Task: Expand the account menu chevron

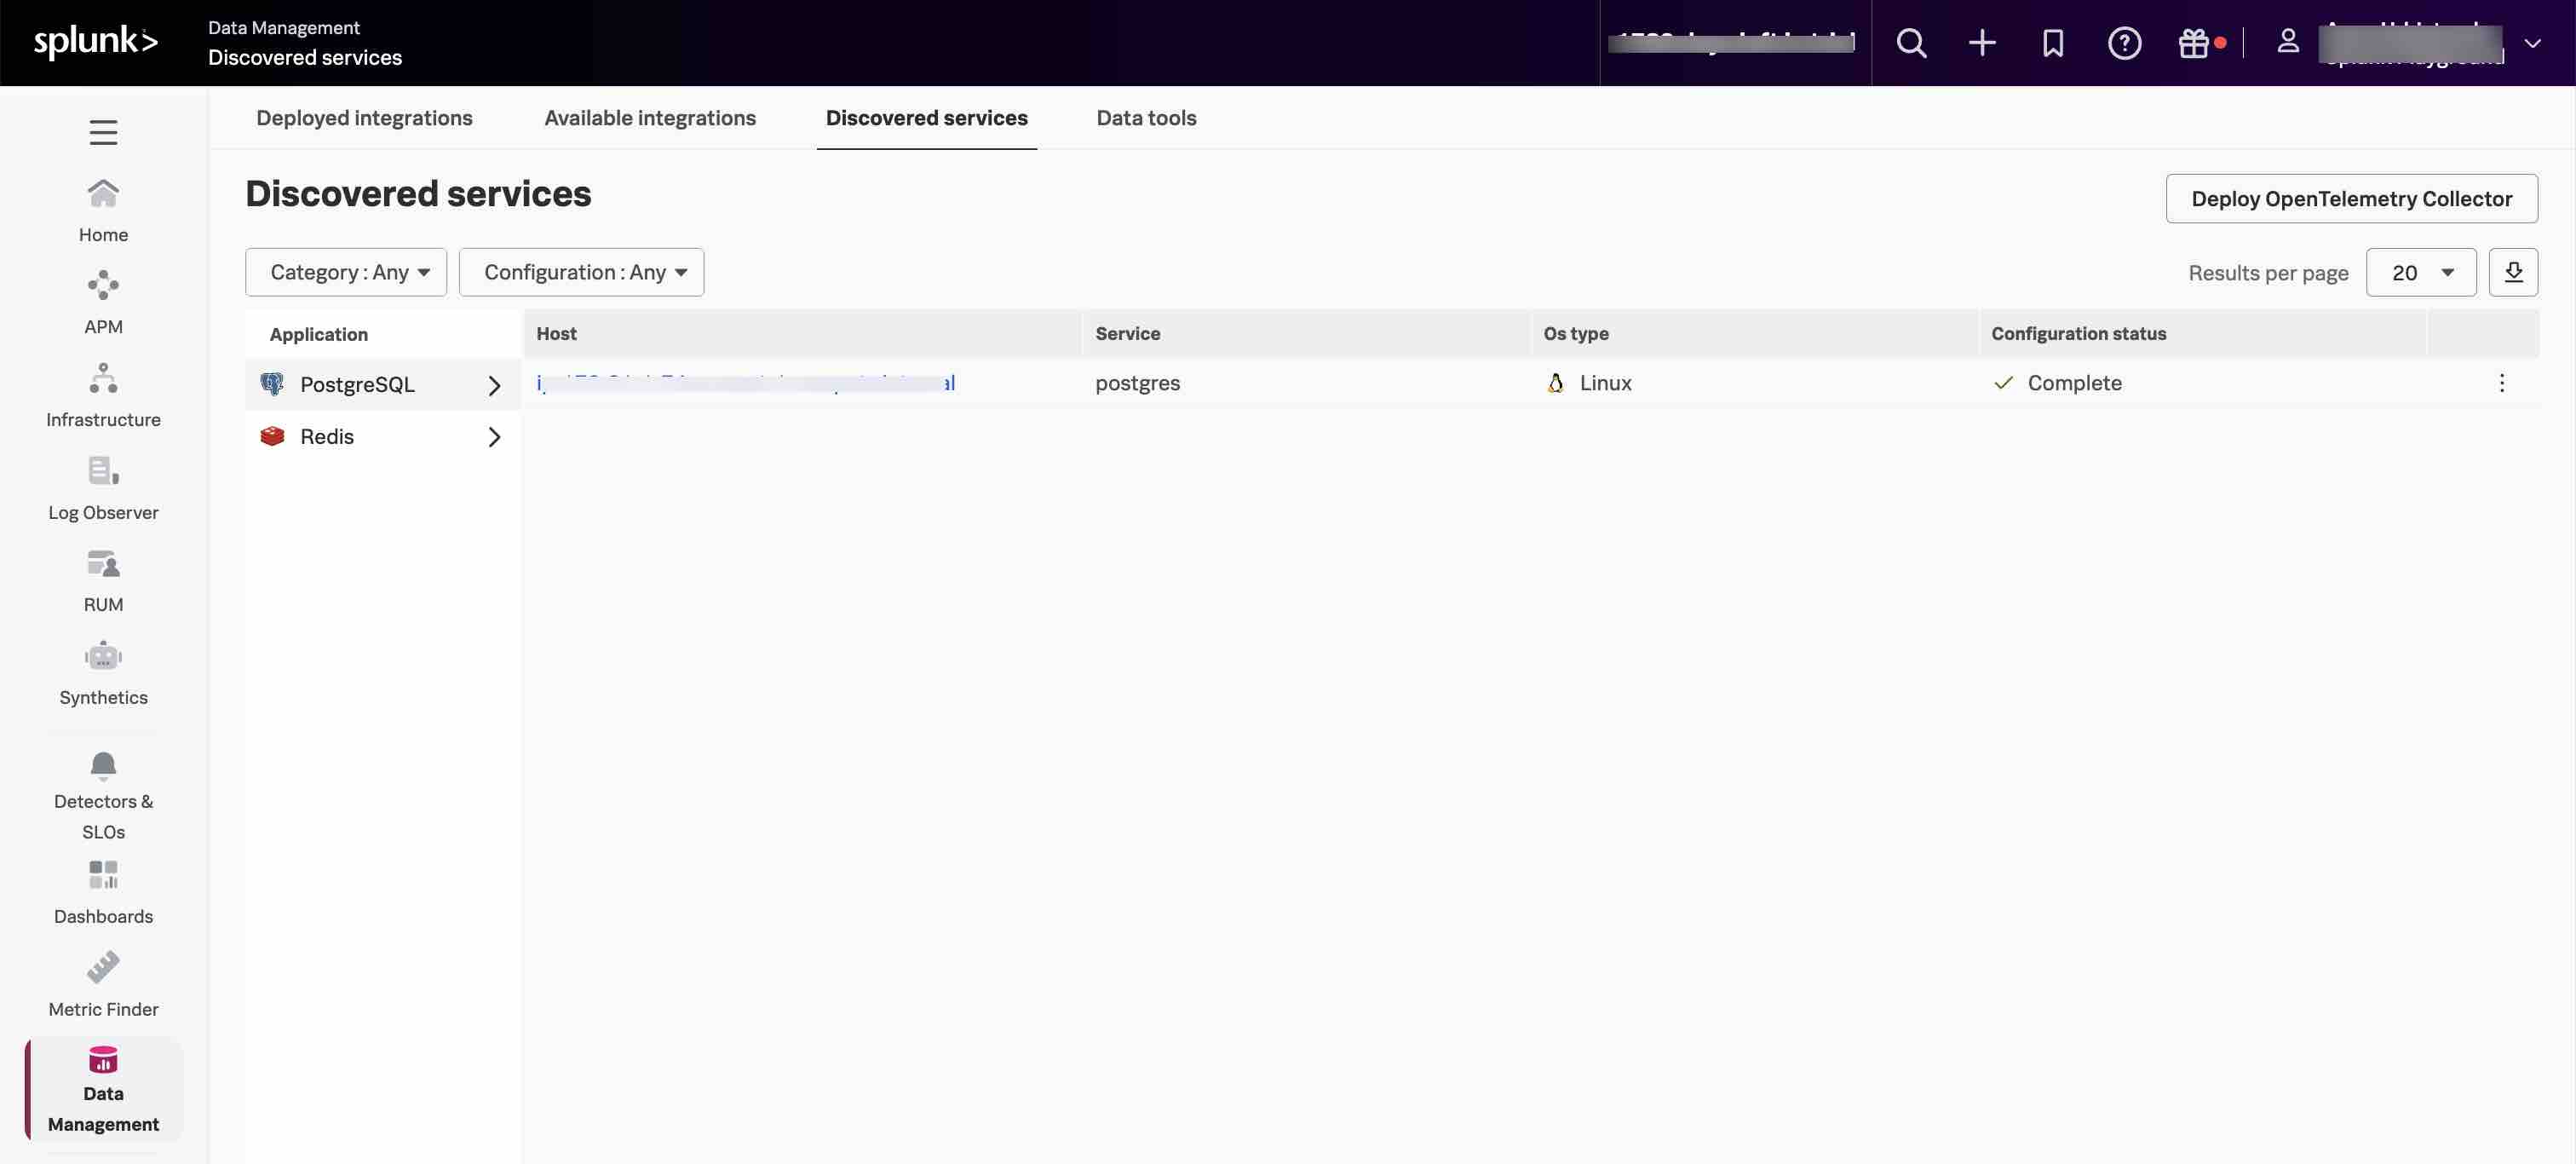Action: click(x=2532, y=43)
